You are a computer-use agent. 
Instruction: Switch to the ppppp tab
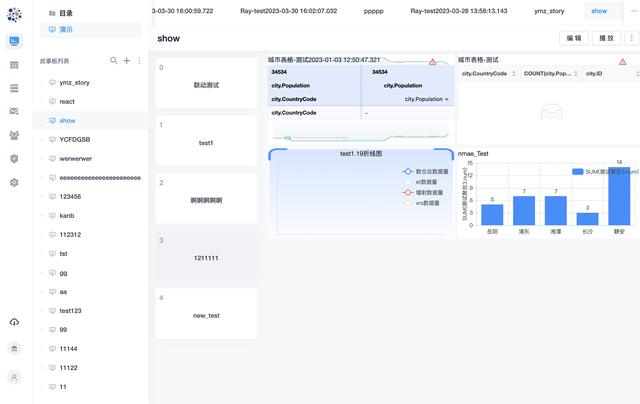tap(373, 11)
